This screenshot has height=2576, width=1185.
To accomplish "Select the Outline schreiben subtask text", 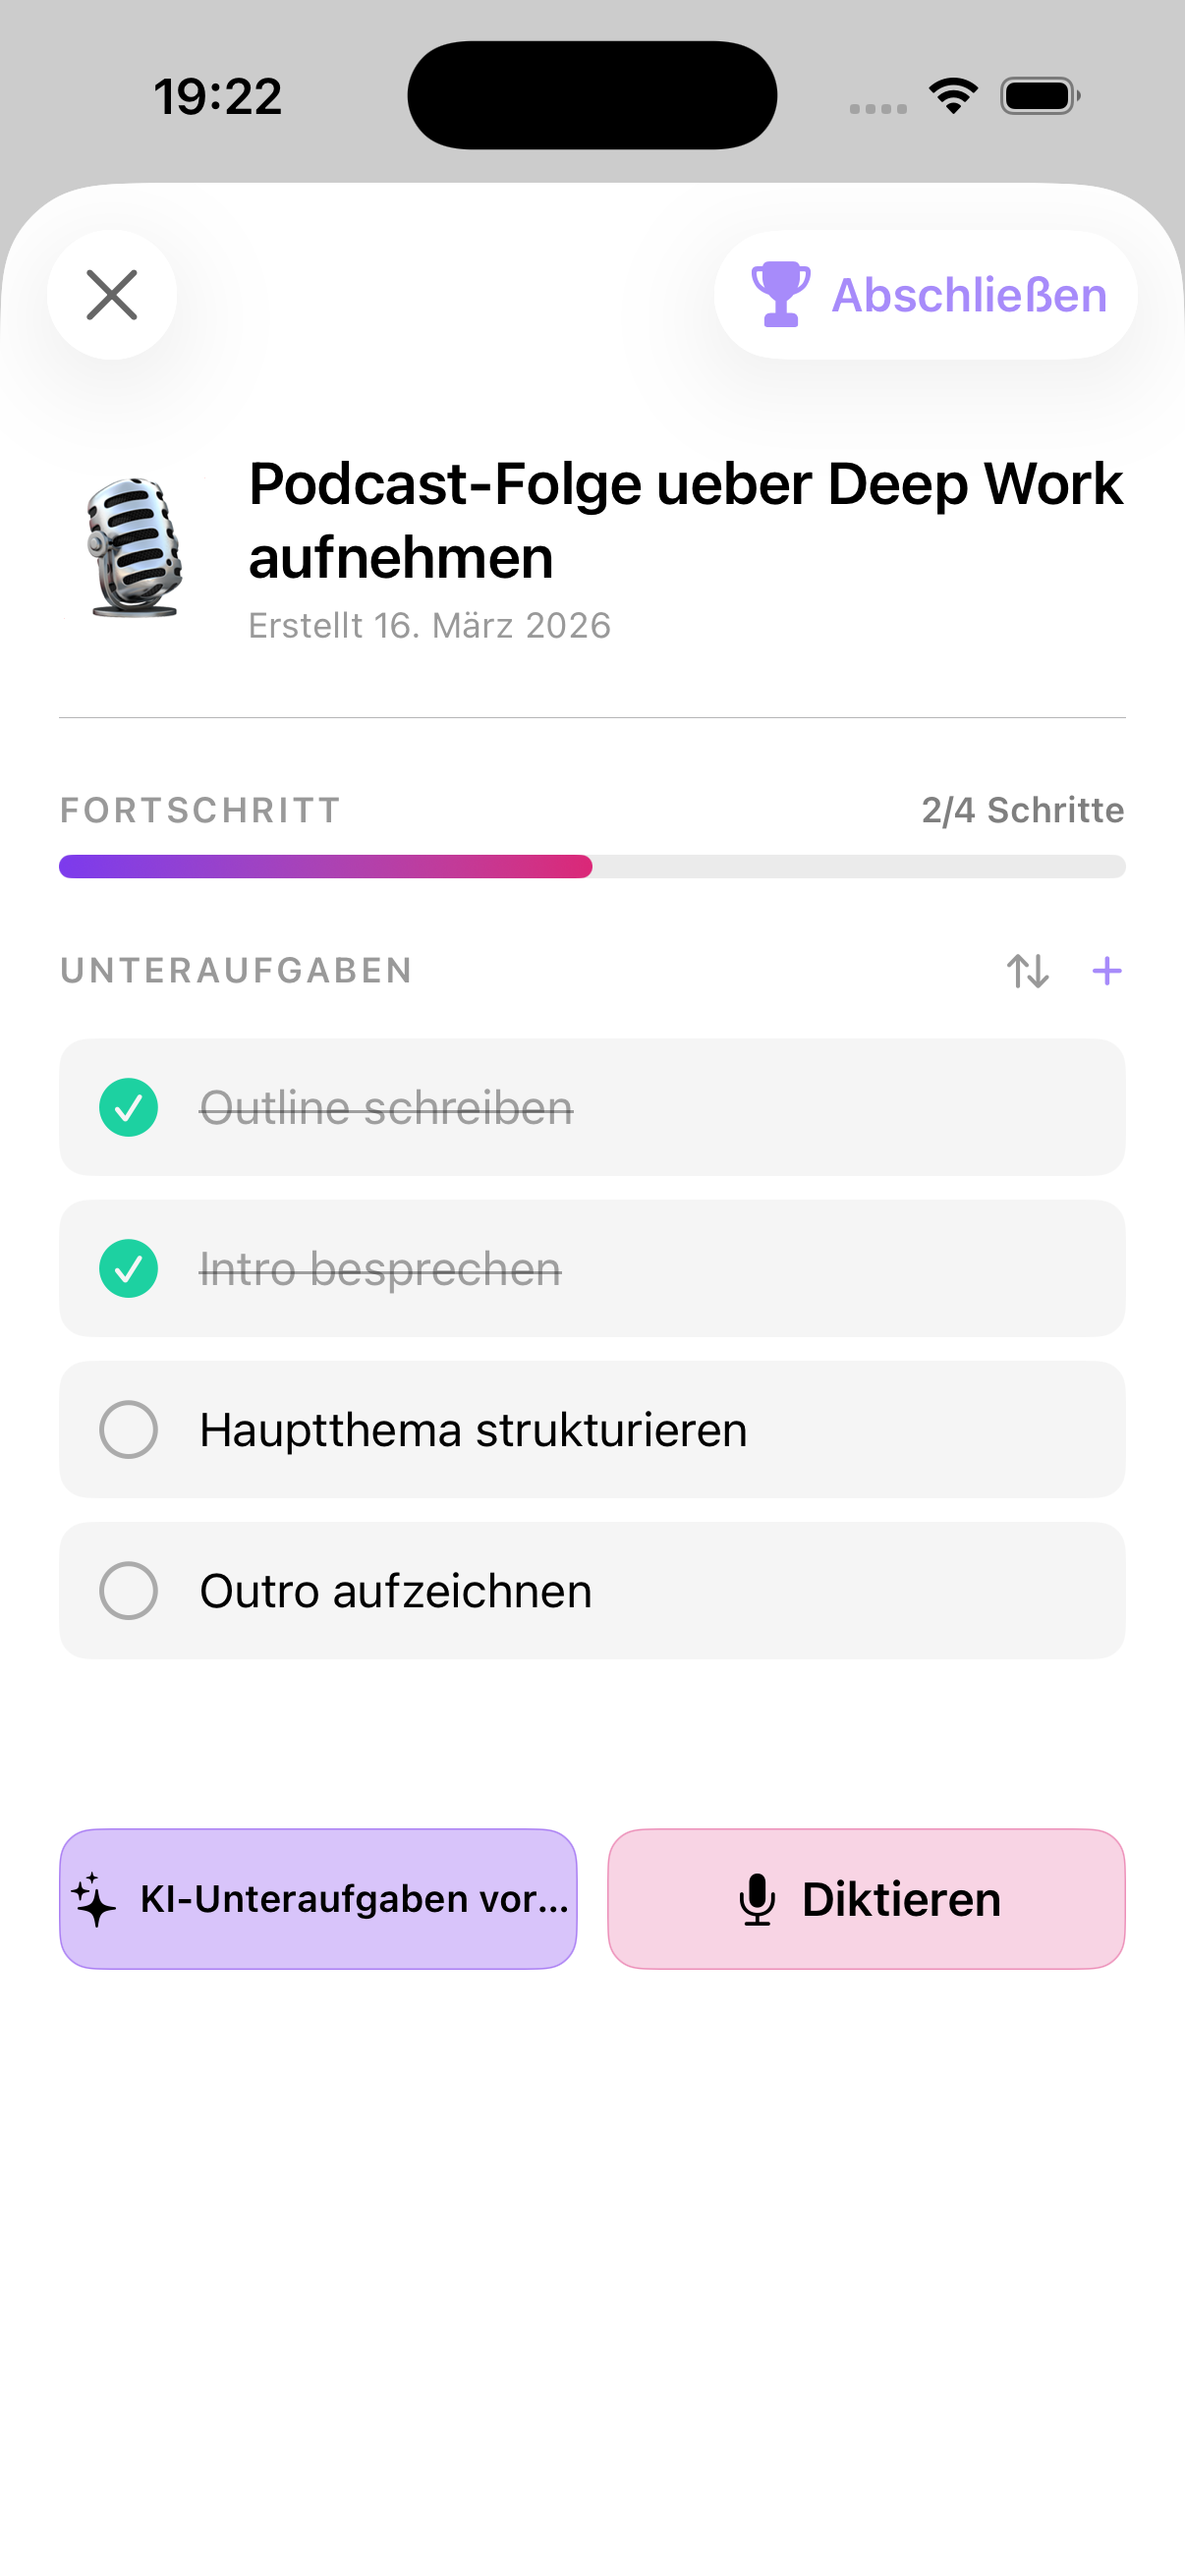I will [x=386, y=1108].
